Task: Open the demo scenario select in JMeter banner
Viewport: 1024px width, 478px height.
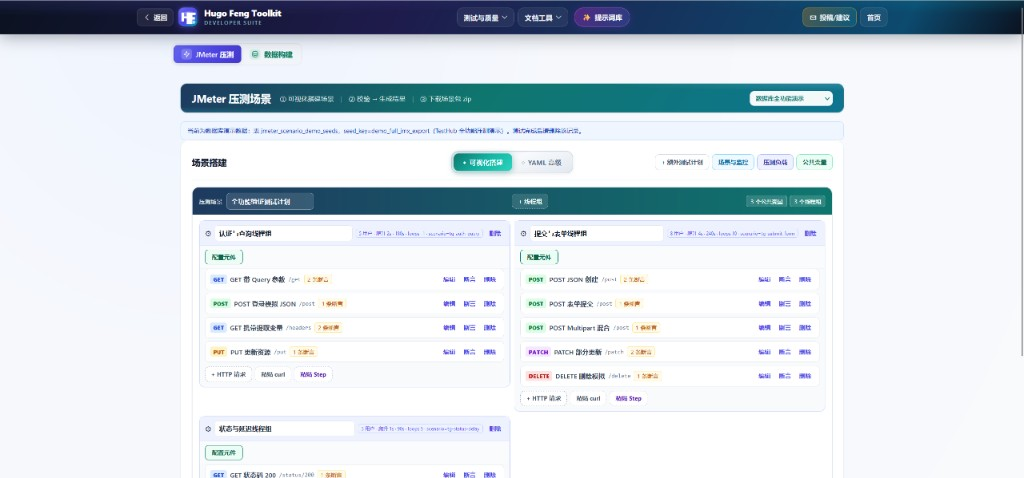Action: 791,99
